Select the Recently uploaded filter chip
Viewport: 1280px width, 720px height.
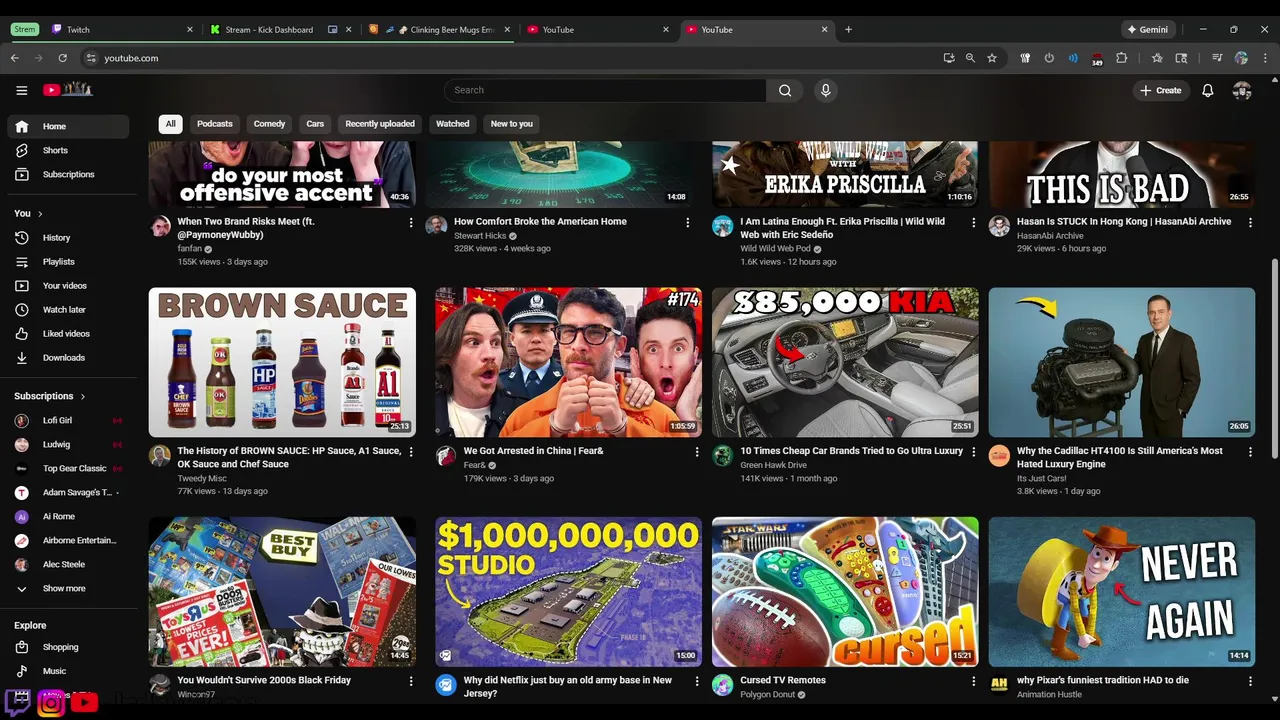[380, 124]
